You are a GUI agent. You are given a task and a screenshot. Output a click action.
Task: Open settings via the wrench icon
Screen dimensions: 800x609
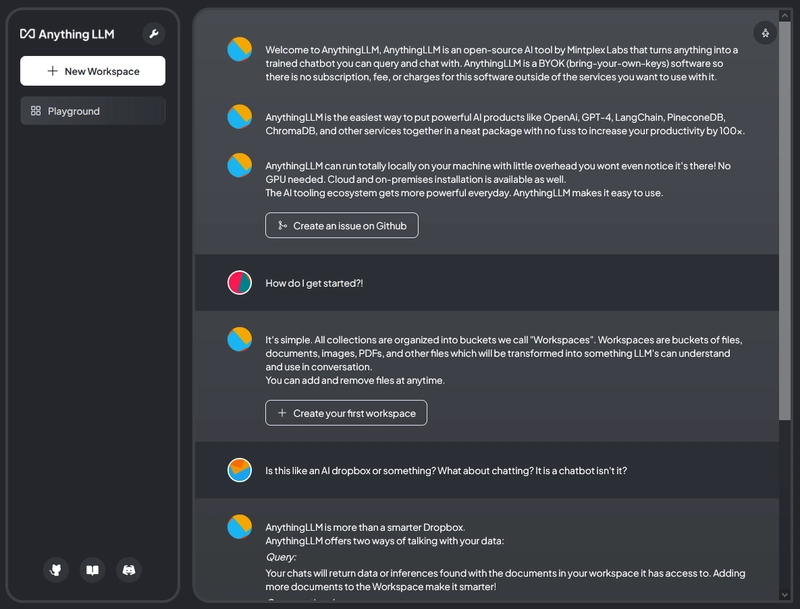(154, 34)
